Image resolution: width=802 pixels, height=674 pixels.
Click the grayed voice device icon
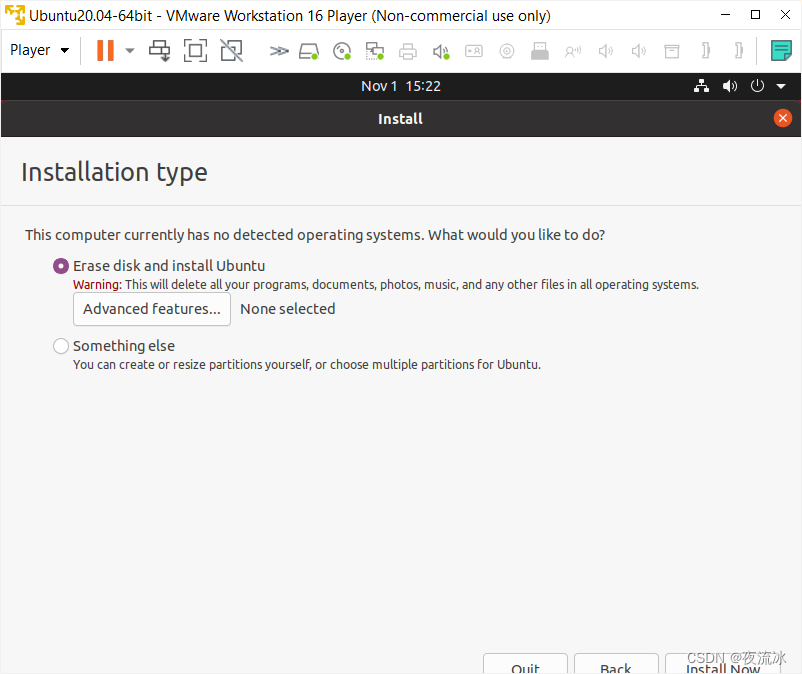tap(573, 51)
